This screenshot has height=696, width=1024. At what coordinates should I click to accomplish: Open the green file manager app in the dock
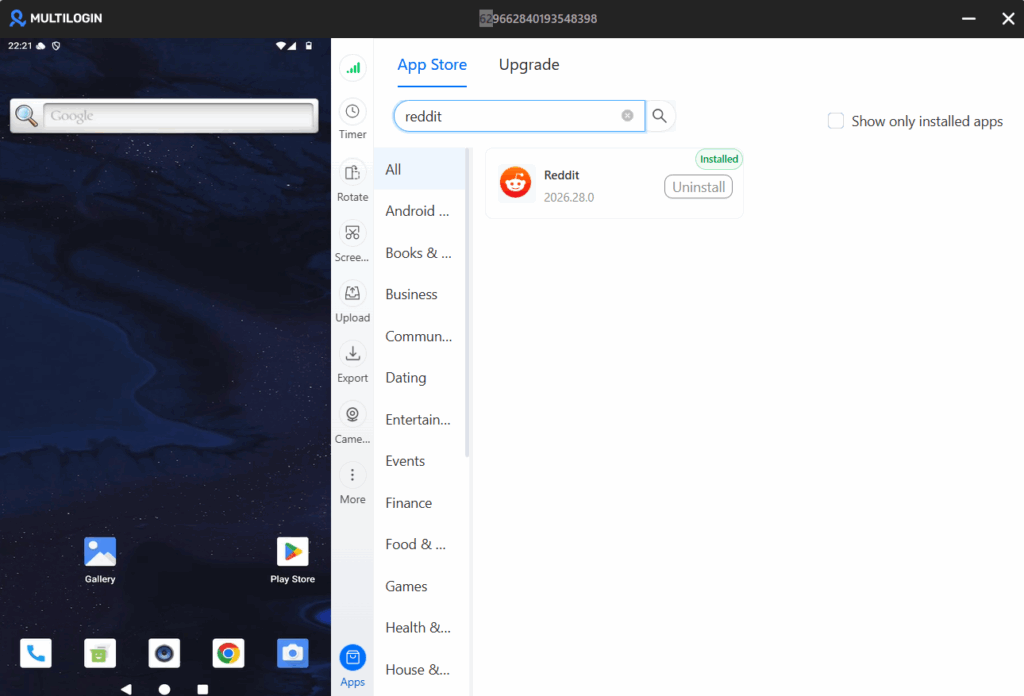100,653
